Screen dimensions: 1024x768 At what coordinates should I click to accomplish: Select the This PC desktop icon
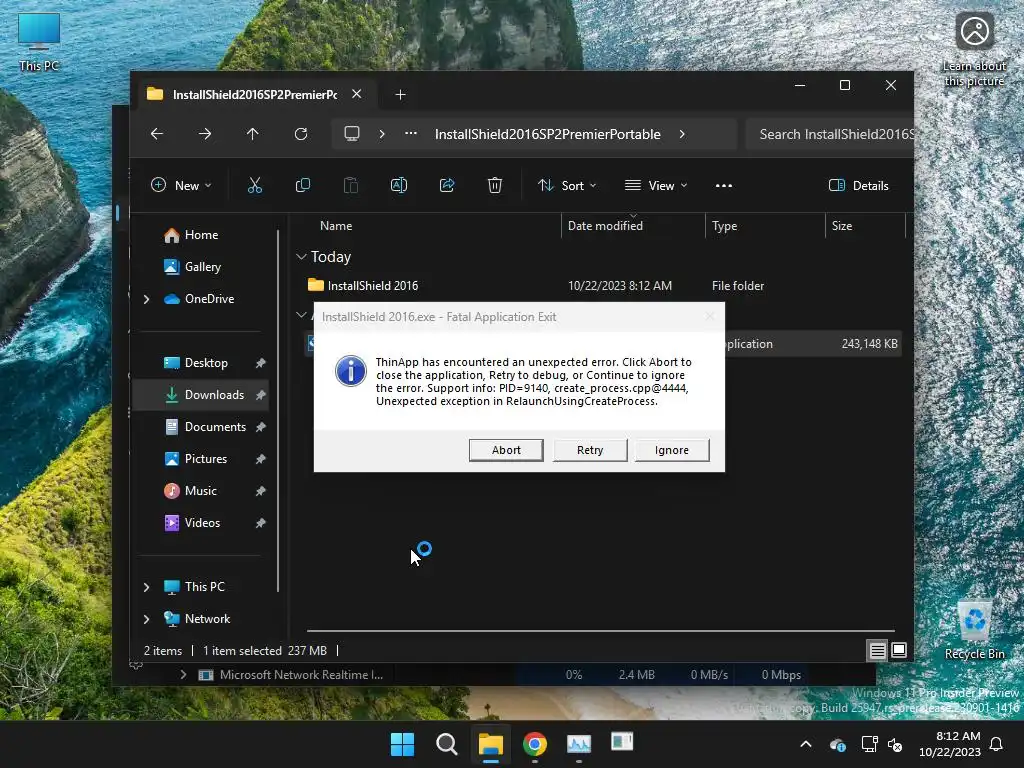pos(39,42)
